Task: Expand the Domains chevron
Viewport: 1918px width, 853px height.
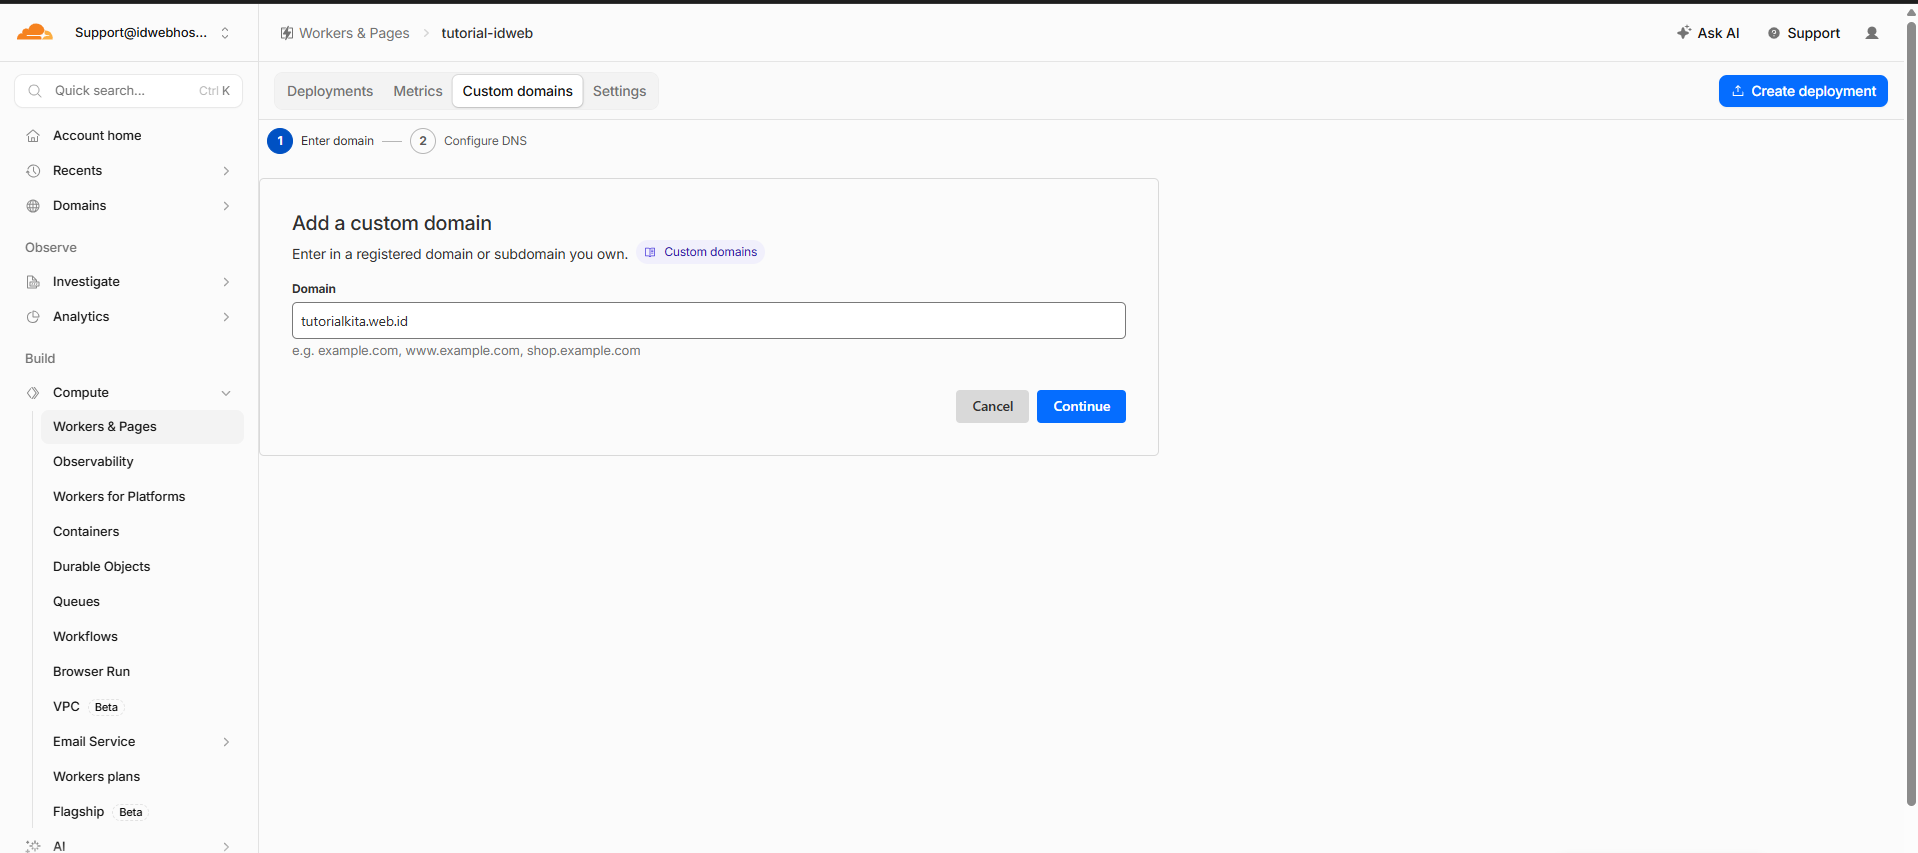Action: (226, 206)
